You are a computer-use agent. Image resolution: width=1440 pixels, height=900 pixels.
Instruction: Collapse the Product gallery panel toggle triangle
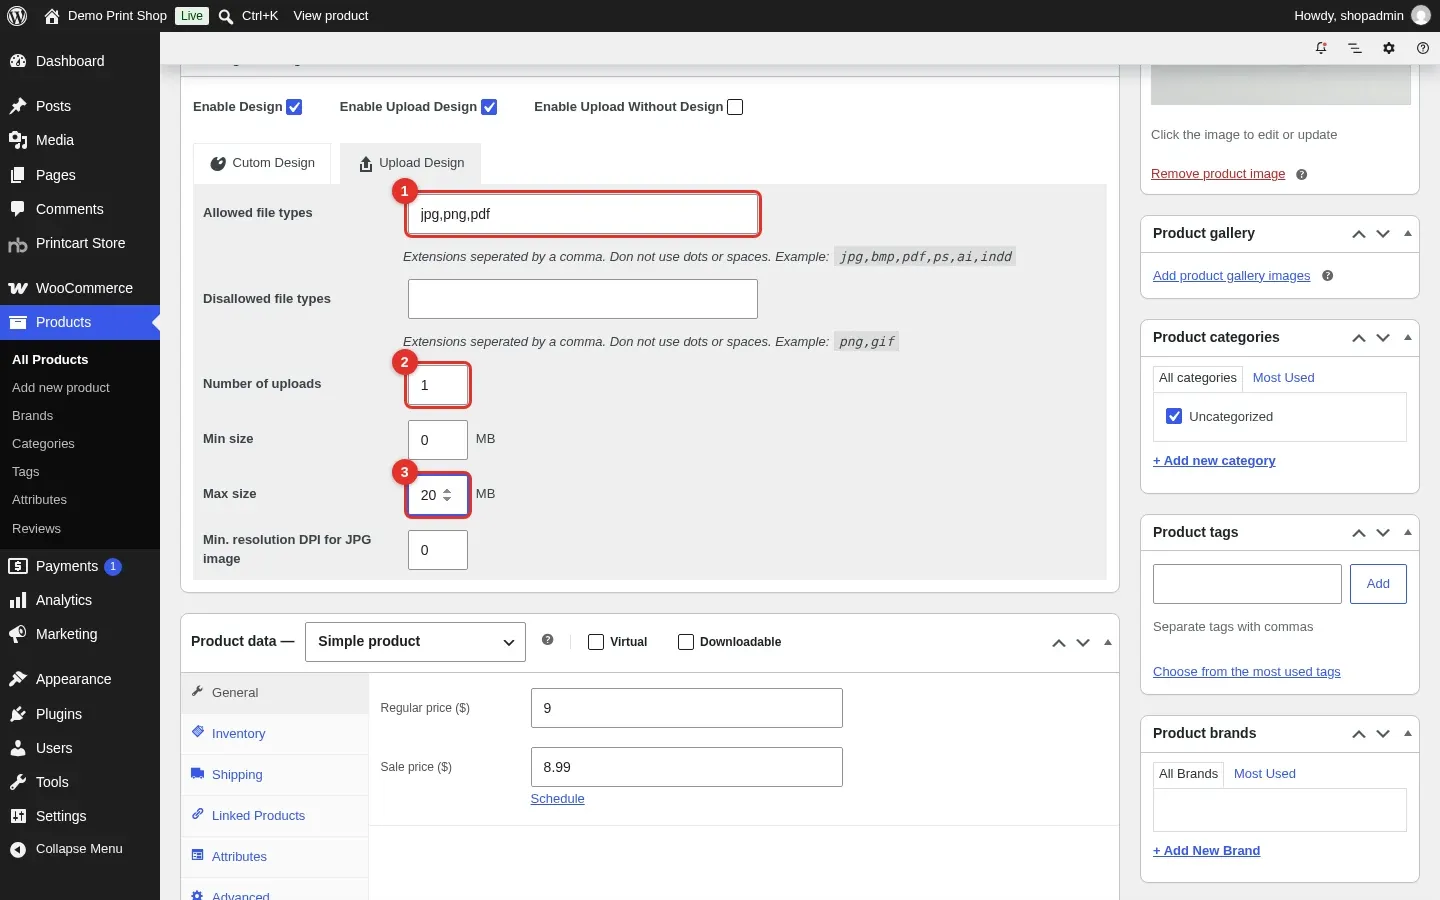(x=1408, y=233)
